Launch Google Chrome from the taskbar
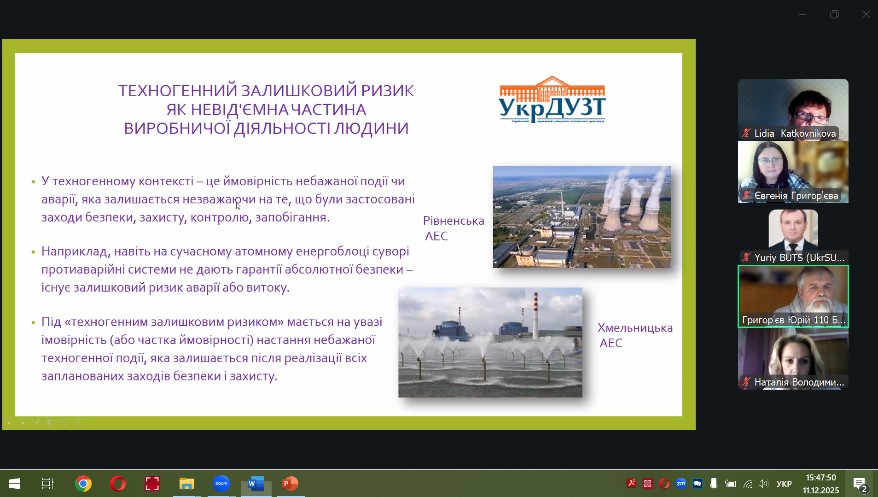Viewport: 878px width, 497px height. coord(84,484)
